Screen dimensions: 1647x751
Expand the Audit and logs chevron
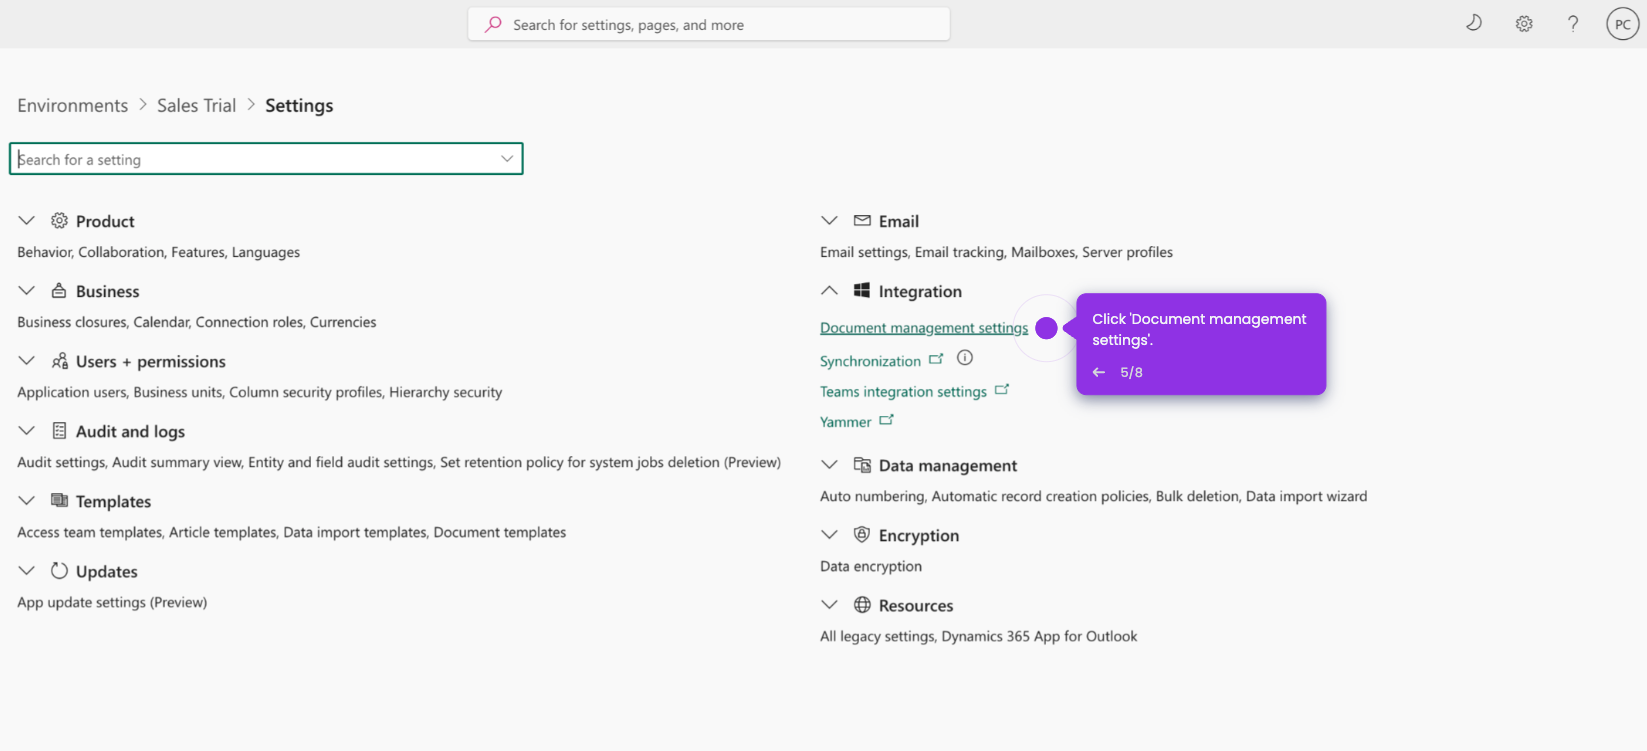[27, 430]
